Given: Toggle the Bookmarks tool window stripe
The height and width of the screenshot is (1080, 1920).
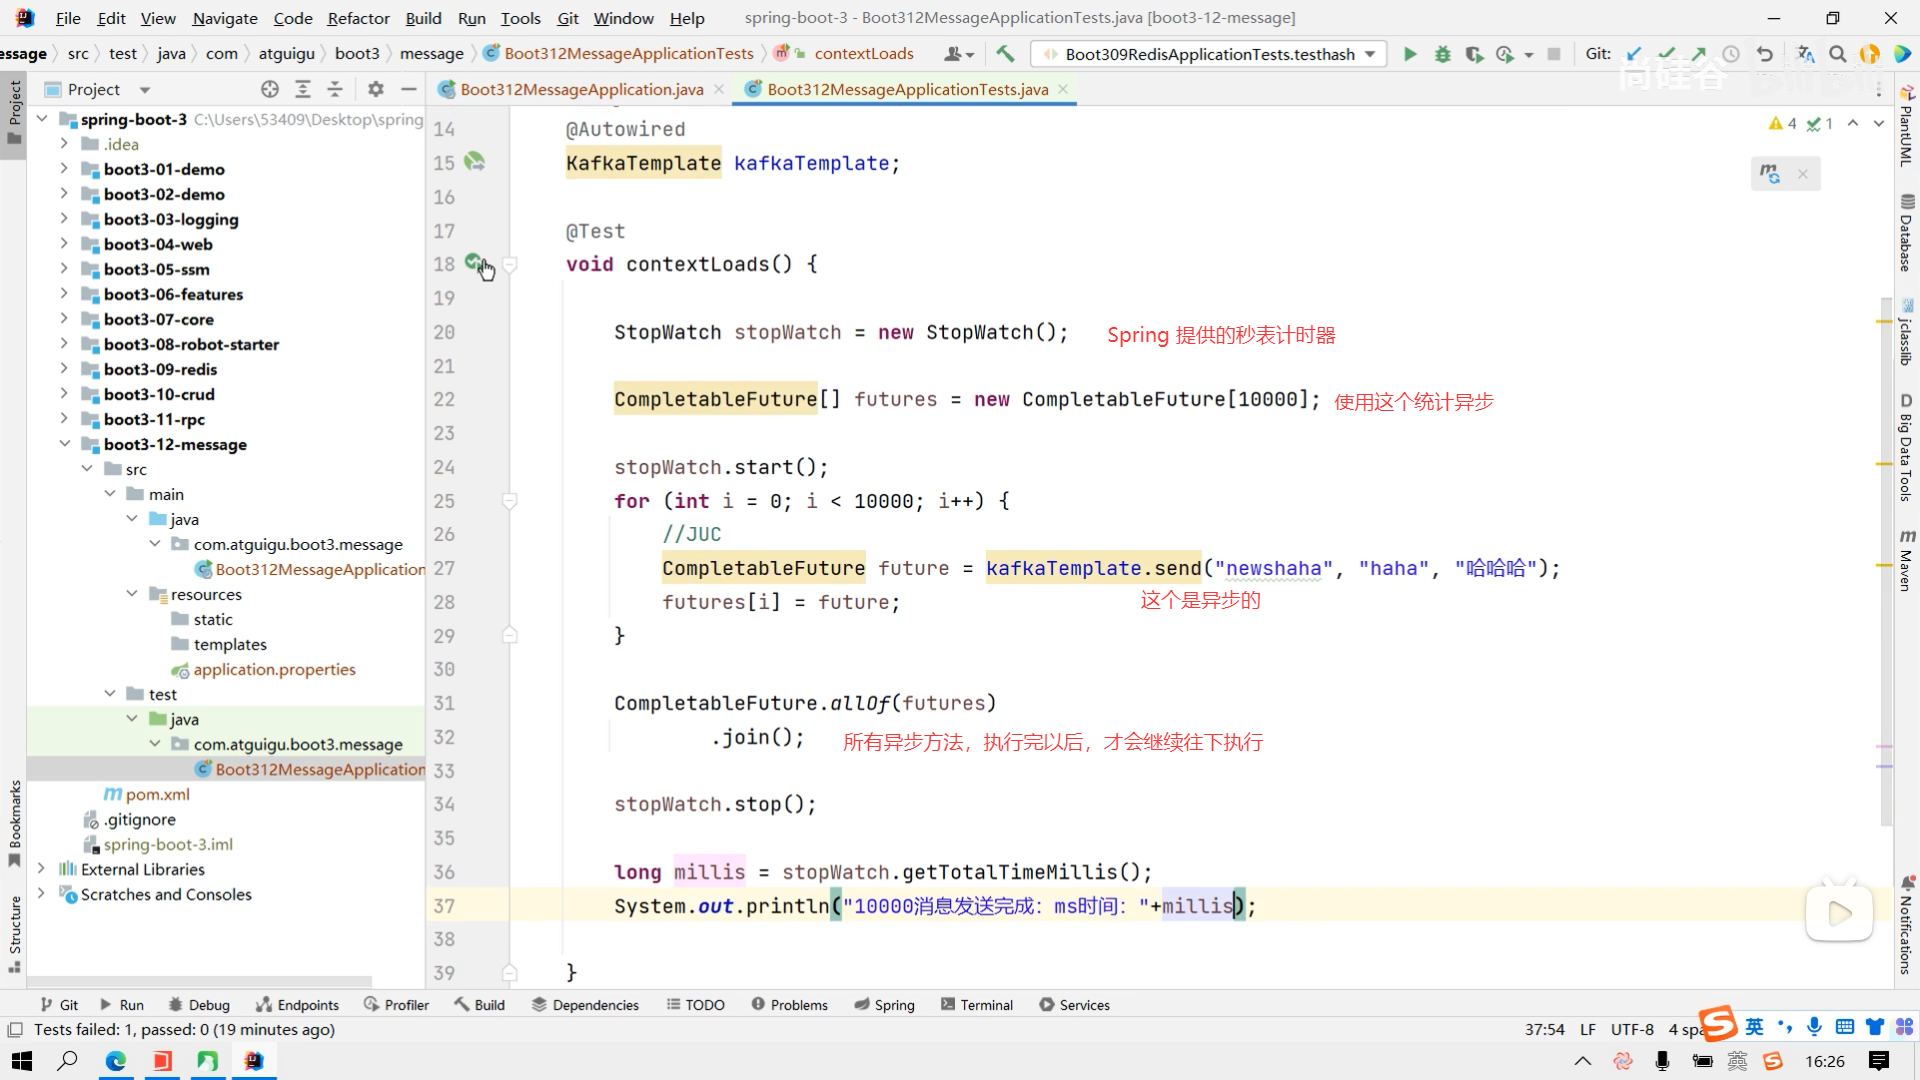Looking at the screenshot, I should pos(14,822).
